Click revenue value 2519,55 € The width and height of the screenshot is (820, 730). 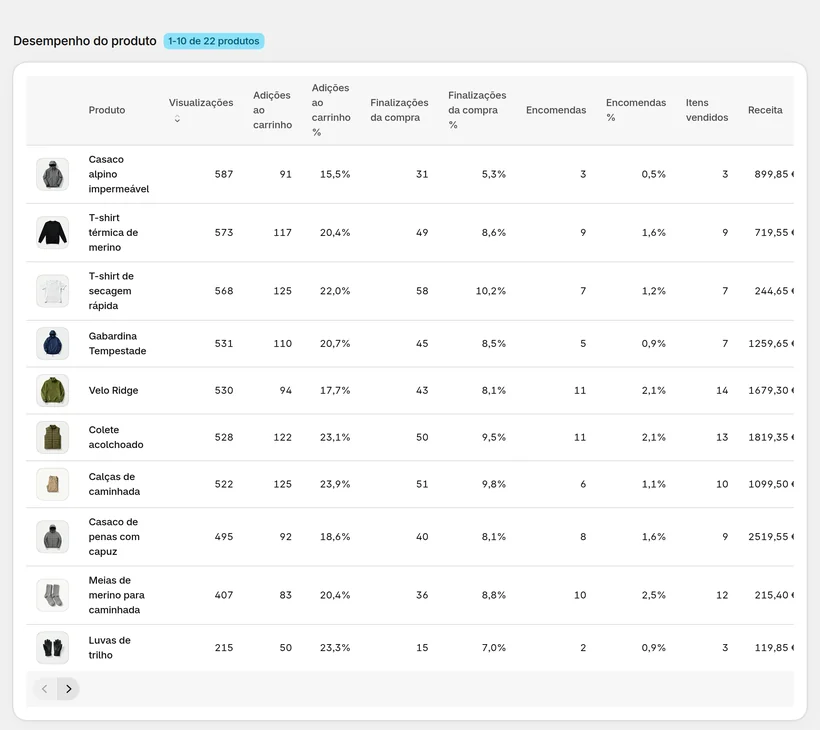click(x=771, y=537)
